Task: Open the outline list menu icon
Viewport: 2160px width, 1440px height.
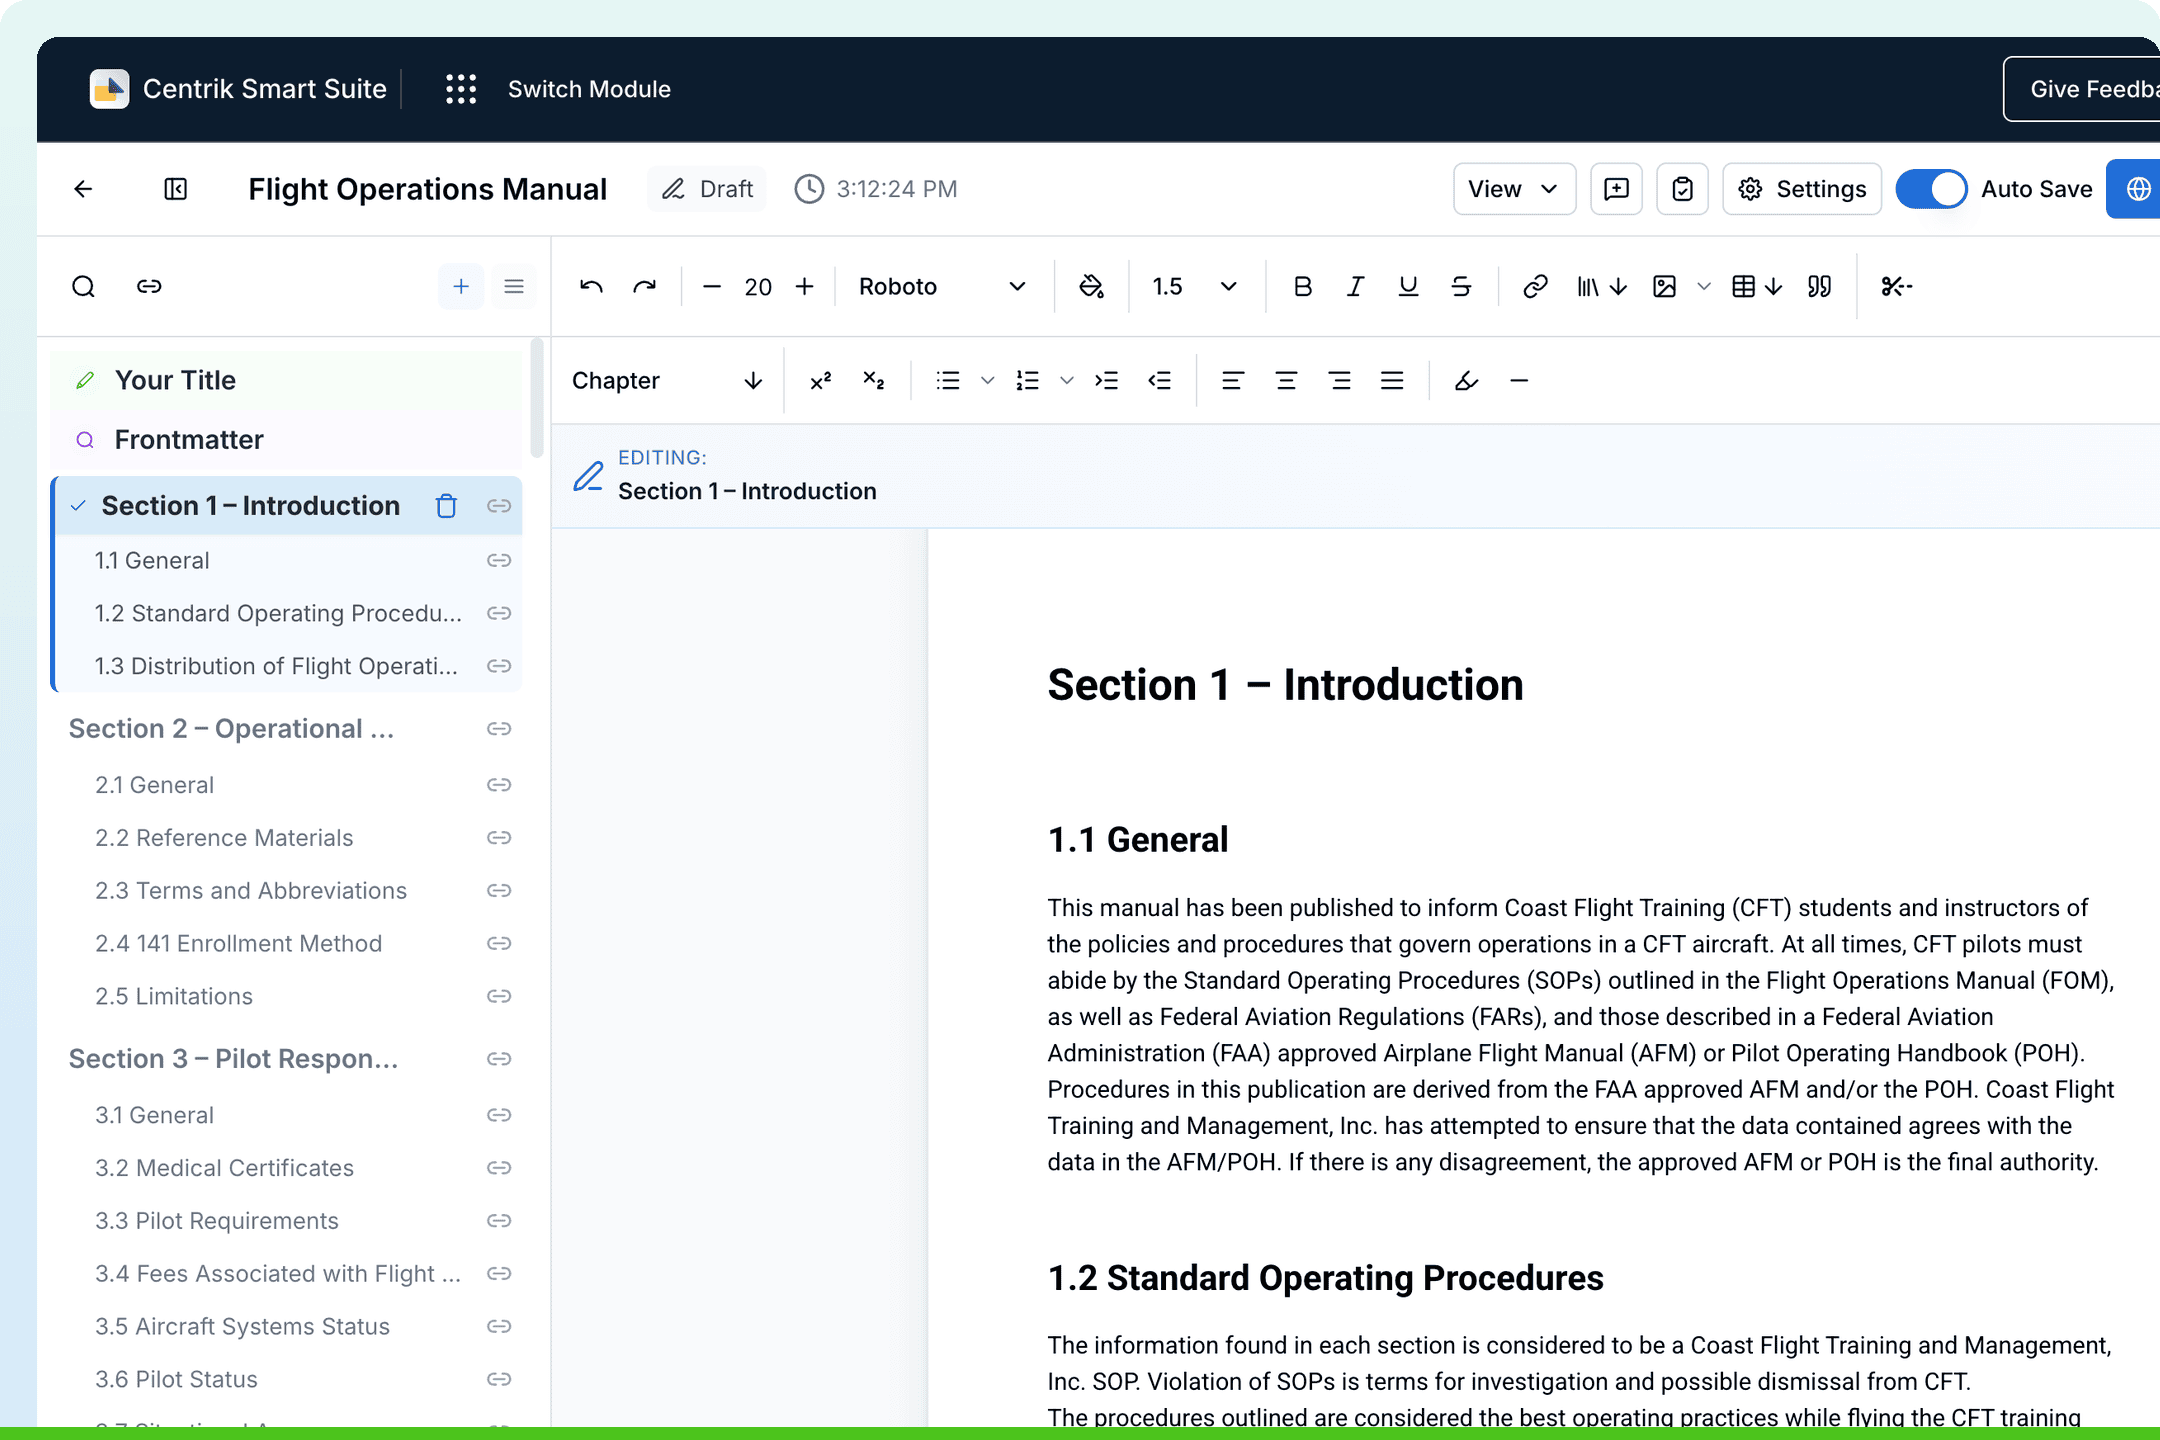Action: coord(514,287)
